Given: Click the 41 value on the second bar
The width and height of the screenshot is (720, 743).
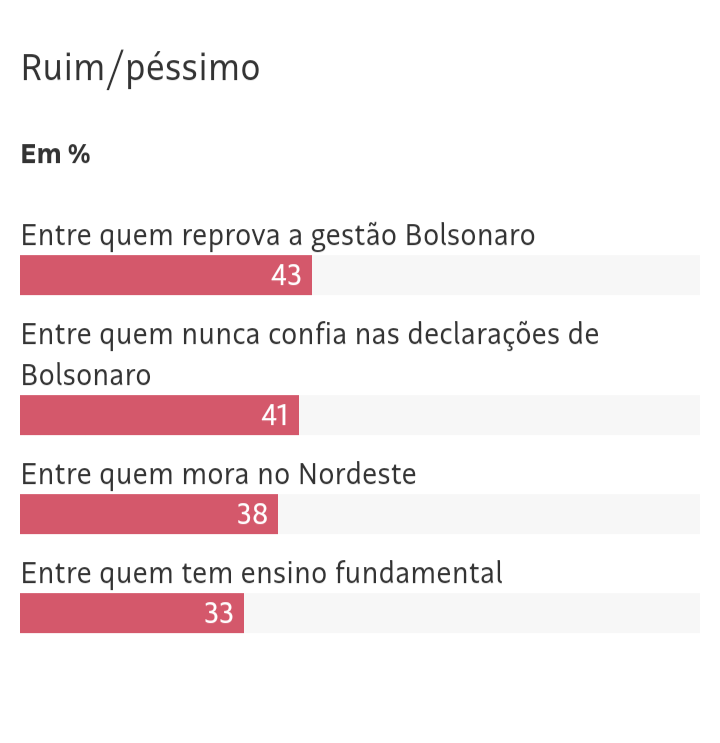Looking at the screenshot, I should click(275, 415).
